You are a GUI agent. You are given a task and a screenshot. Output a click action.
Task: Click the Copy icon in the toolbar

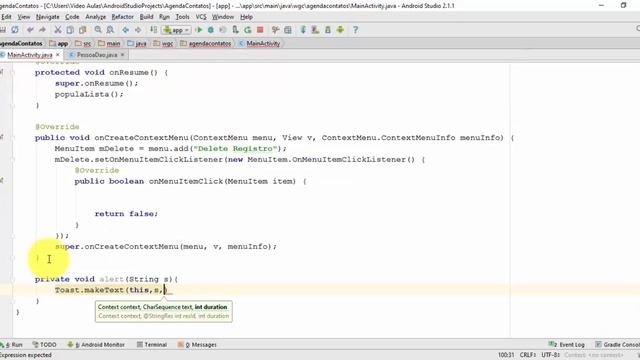[x=70, y=30]
